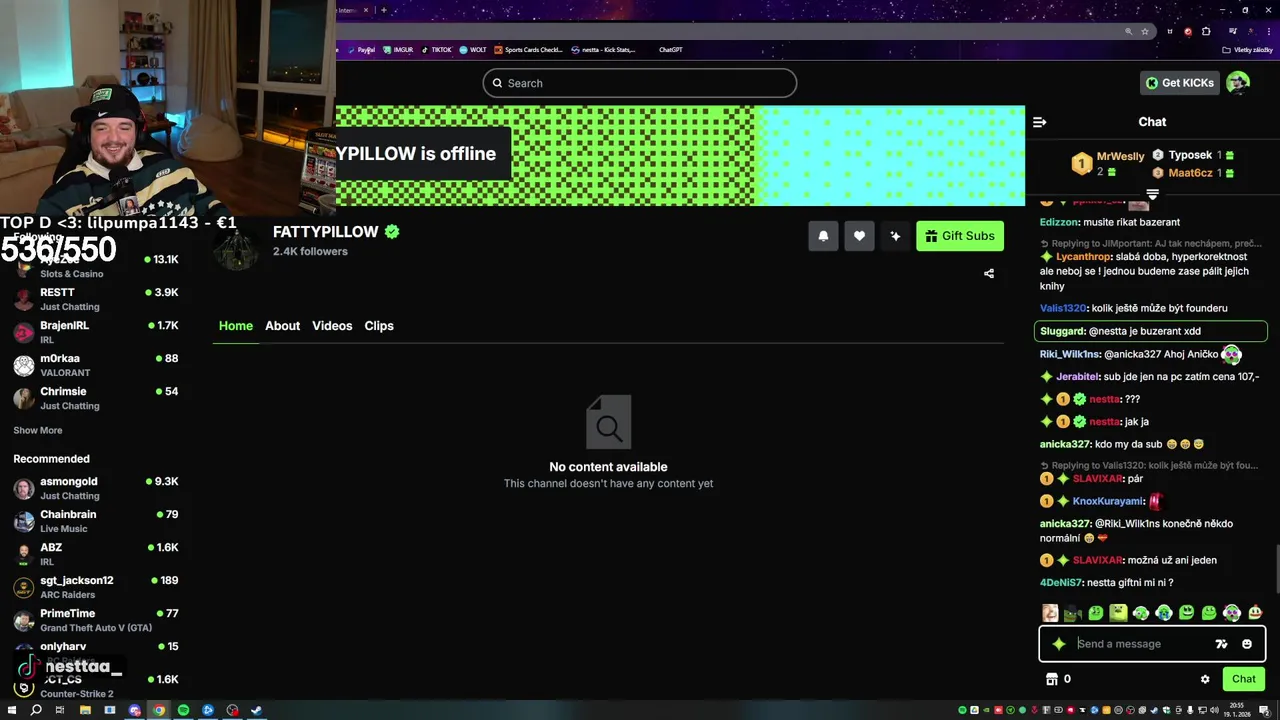This screenshot has width=1280, height=720.
Task: Open chat settings gear icon
Action: pos(1205,679)
